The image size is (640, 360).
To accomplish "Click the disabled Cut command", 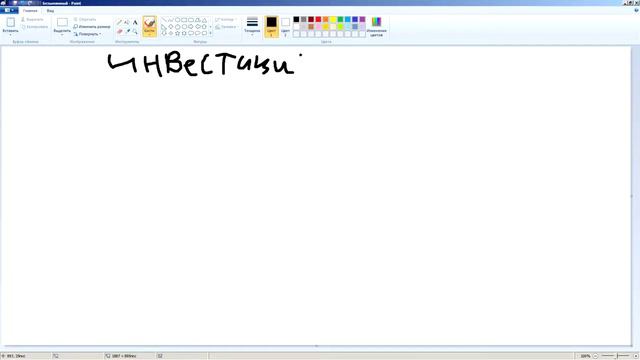I will (32, 19).
